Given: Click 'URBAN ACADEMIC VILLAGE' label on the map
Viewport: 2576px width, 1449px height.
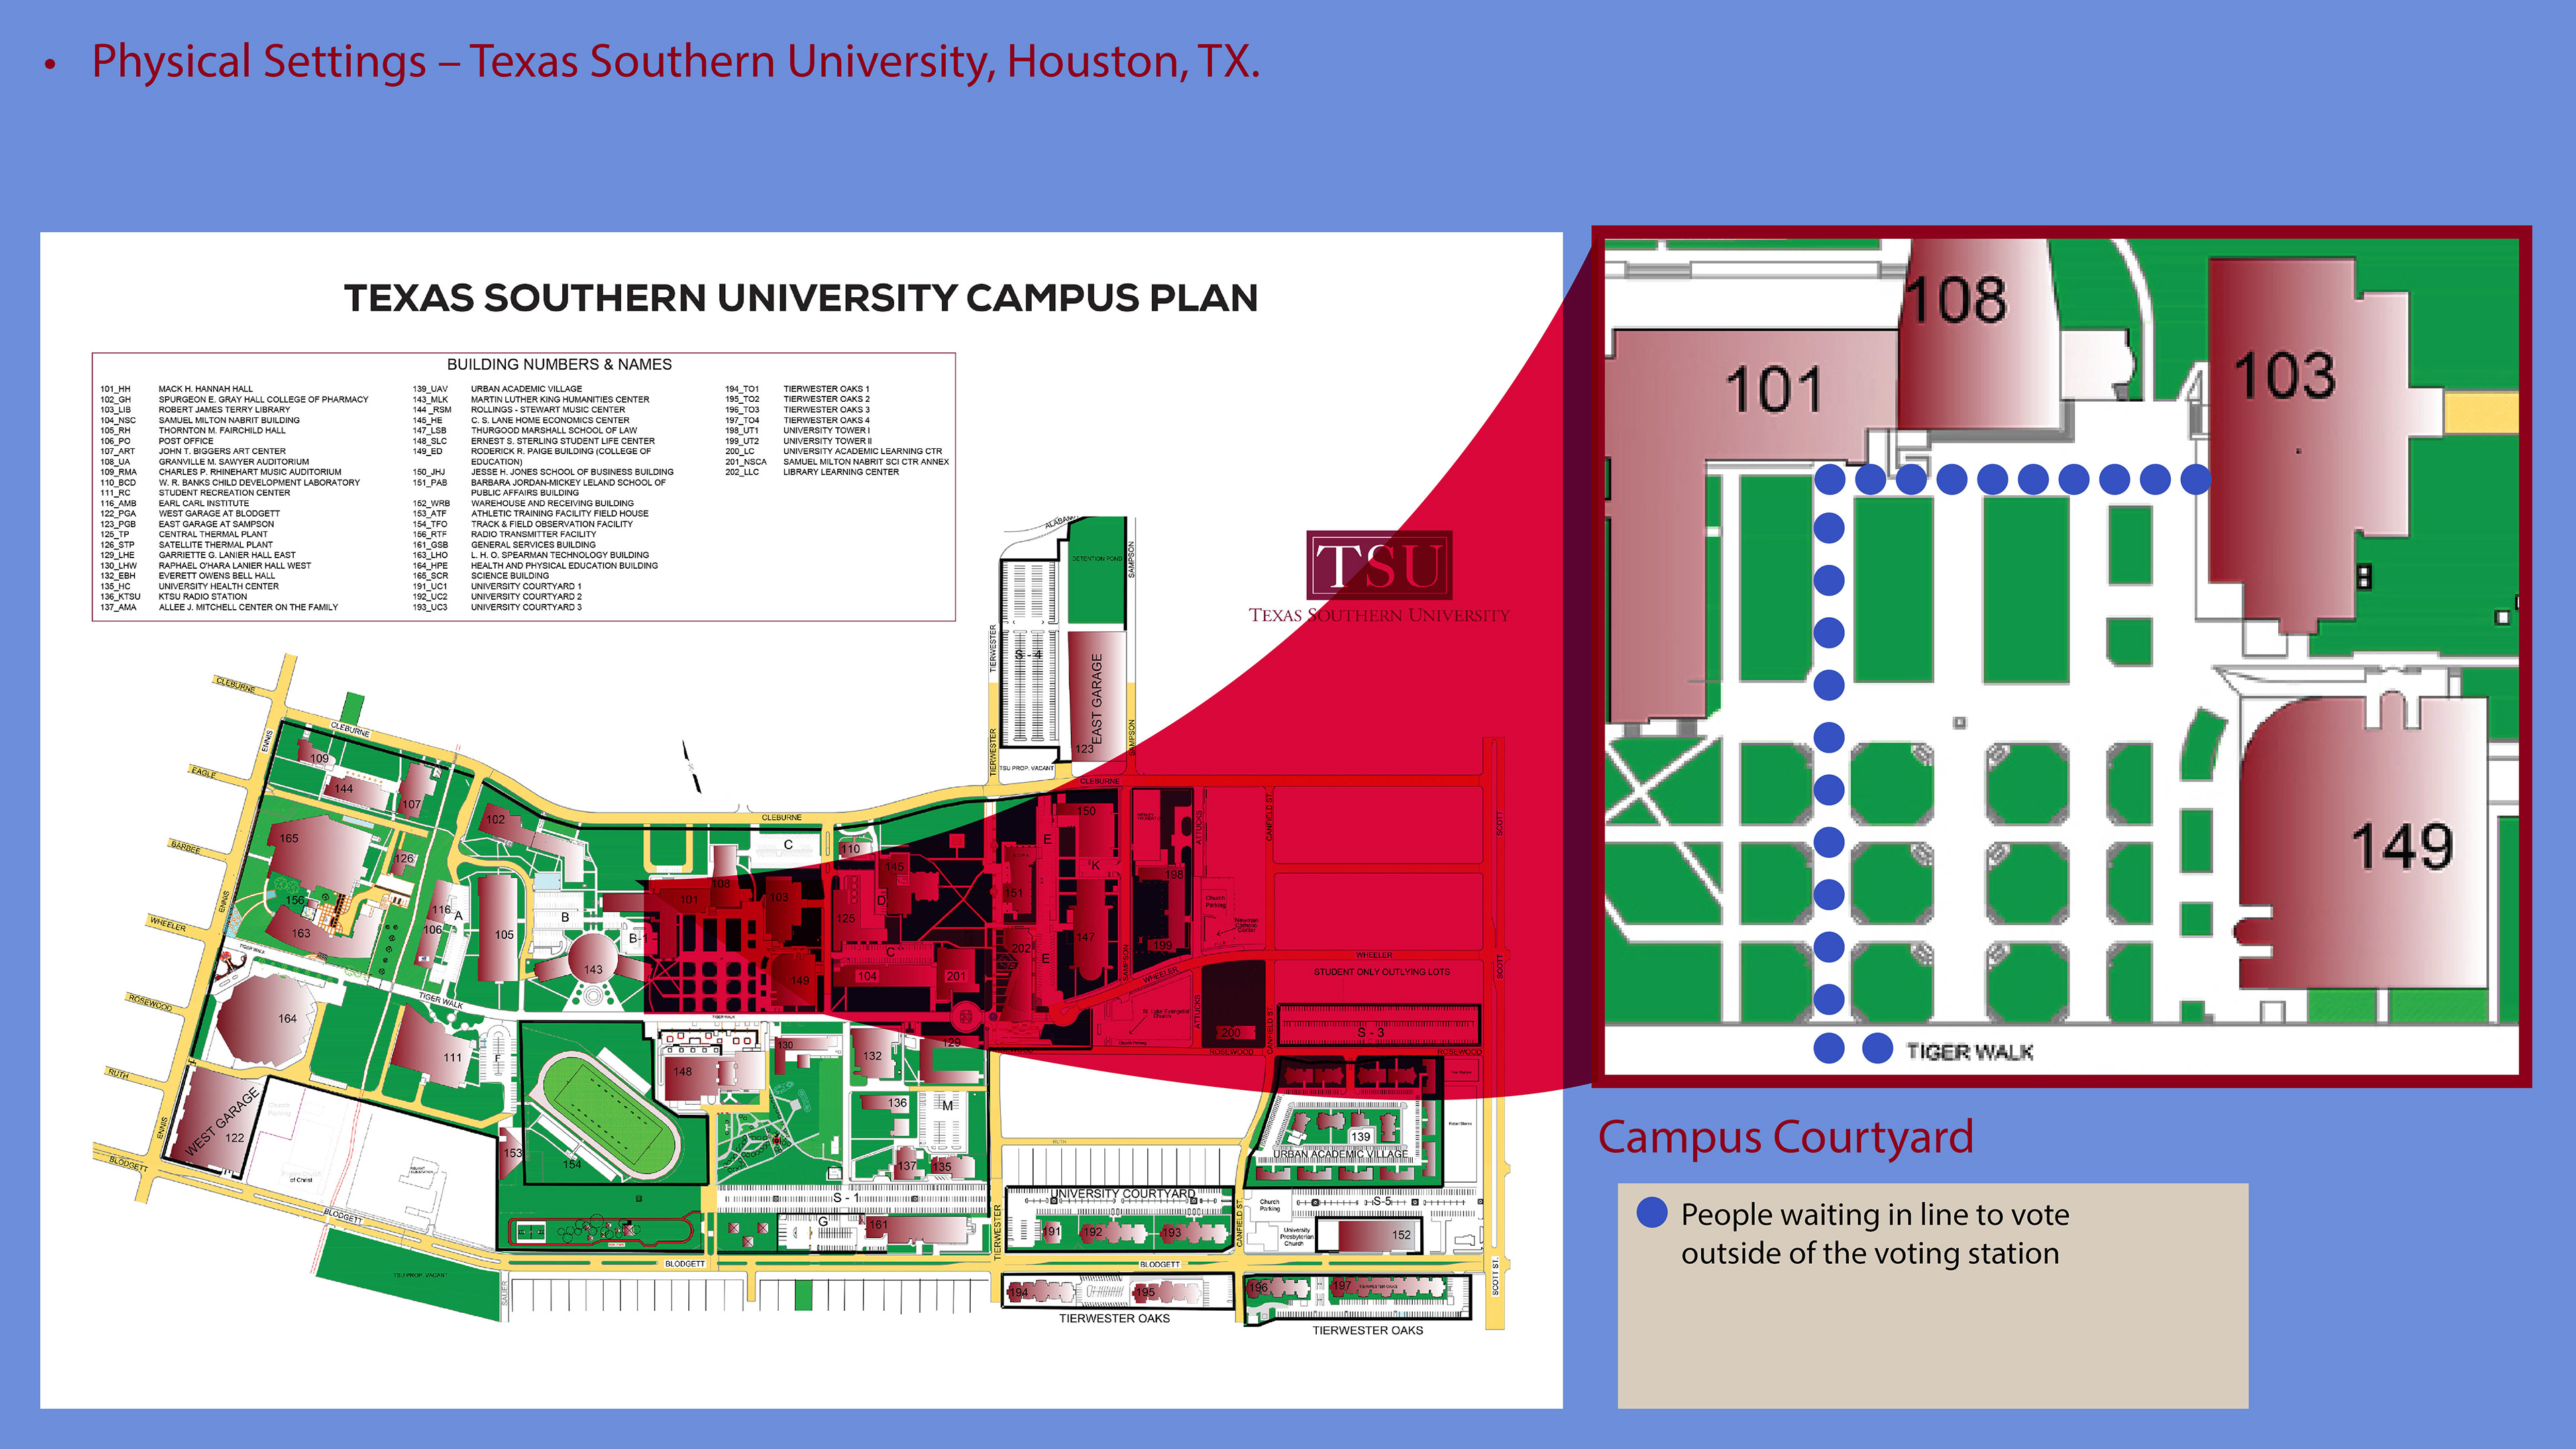Looking at the screenshot, I should tap(1340, 1154).
